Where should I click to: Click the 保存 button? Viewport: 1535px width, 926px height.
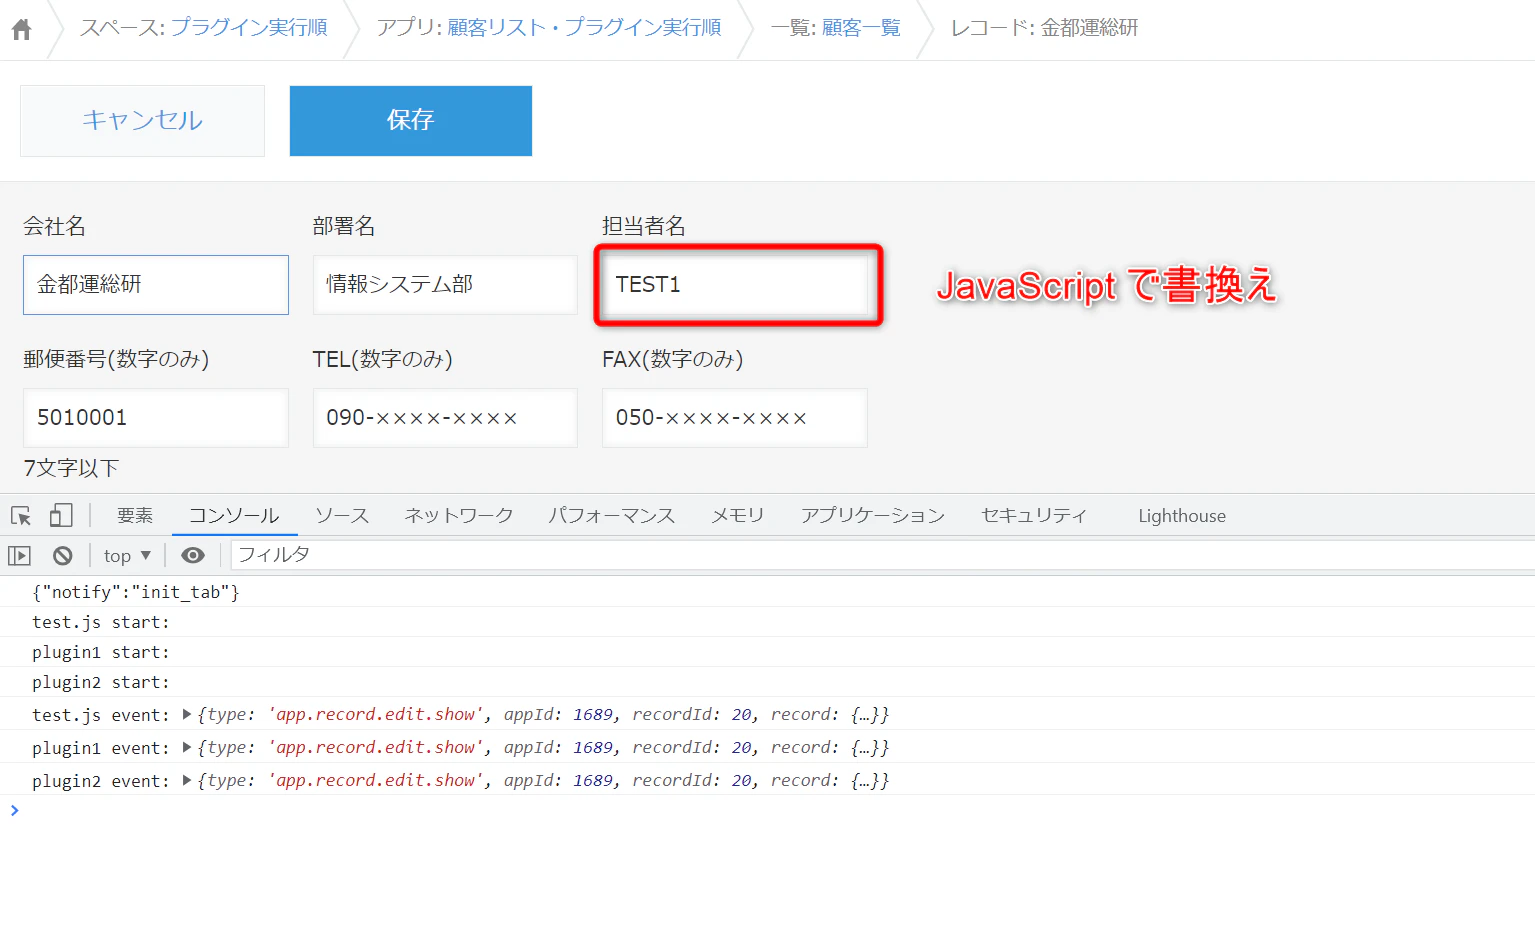pos(411,120)
